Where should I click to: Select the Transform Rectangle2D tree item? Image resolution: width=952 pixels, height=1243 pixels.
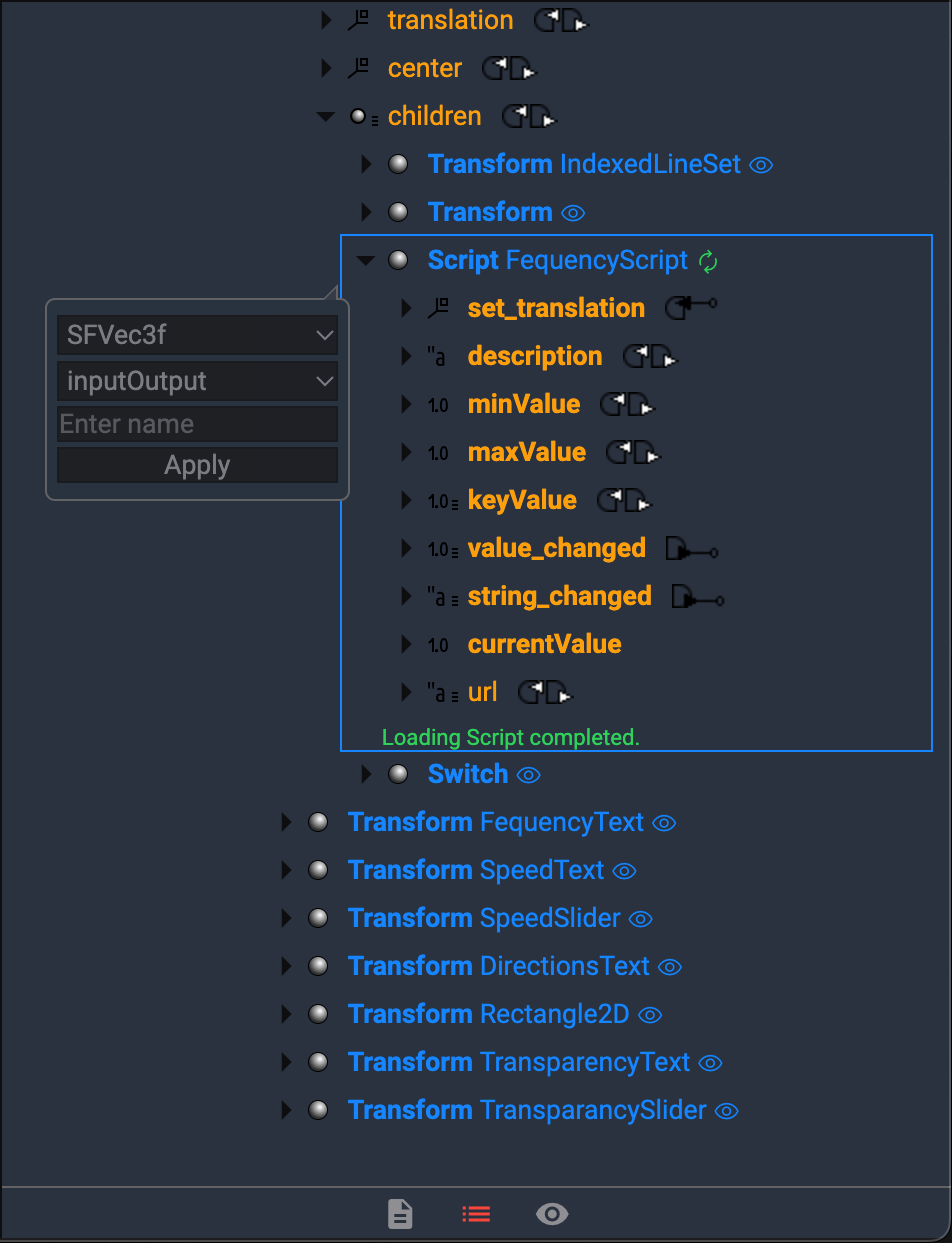(x=488, y=1014)
